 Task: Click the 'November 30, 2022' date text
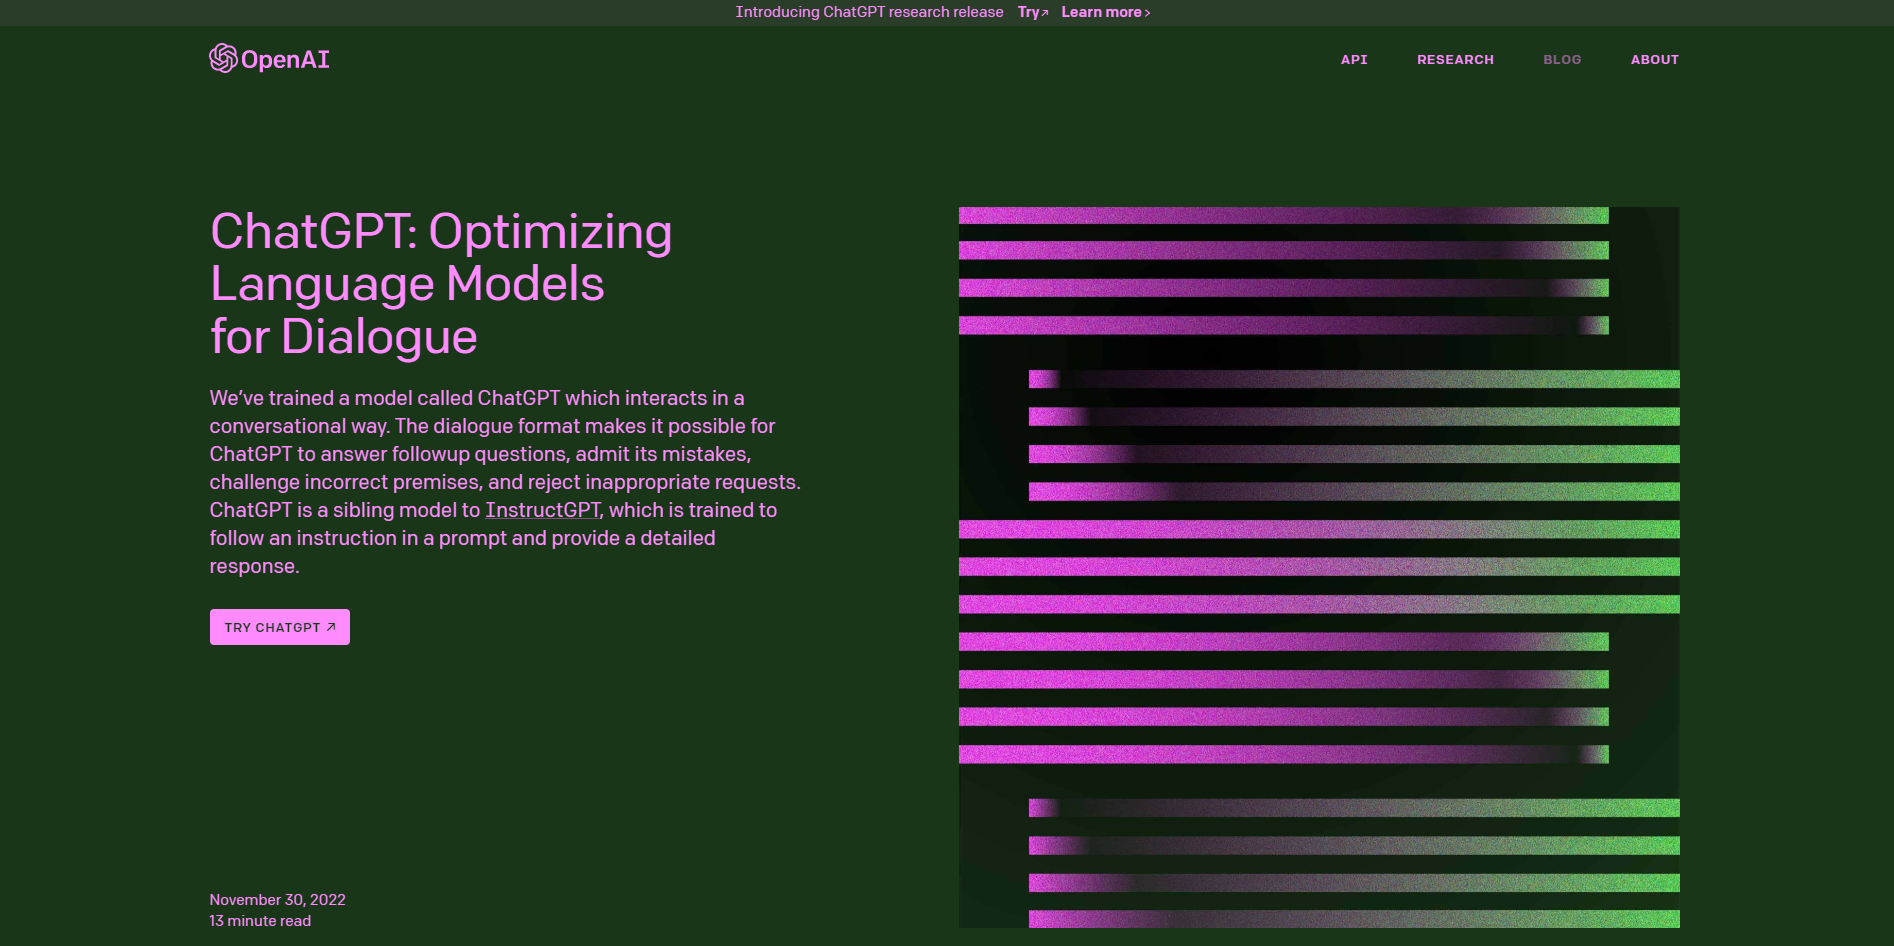pyautogui.click(x=277, y=900)
